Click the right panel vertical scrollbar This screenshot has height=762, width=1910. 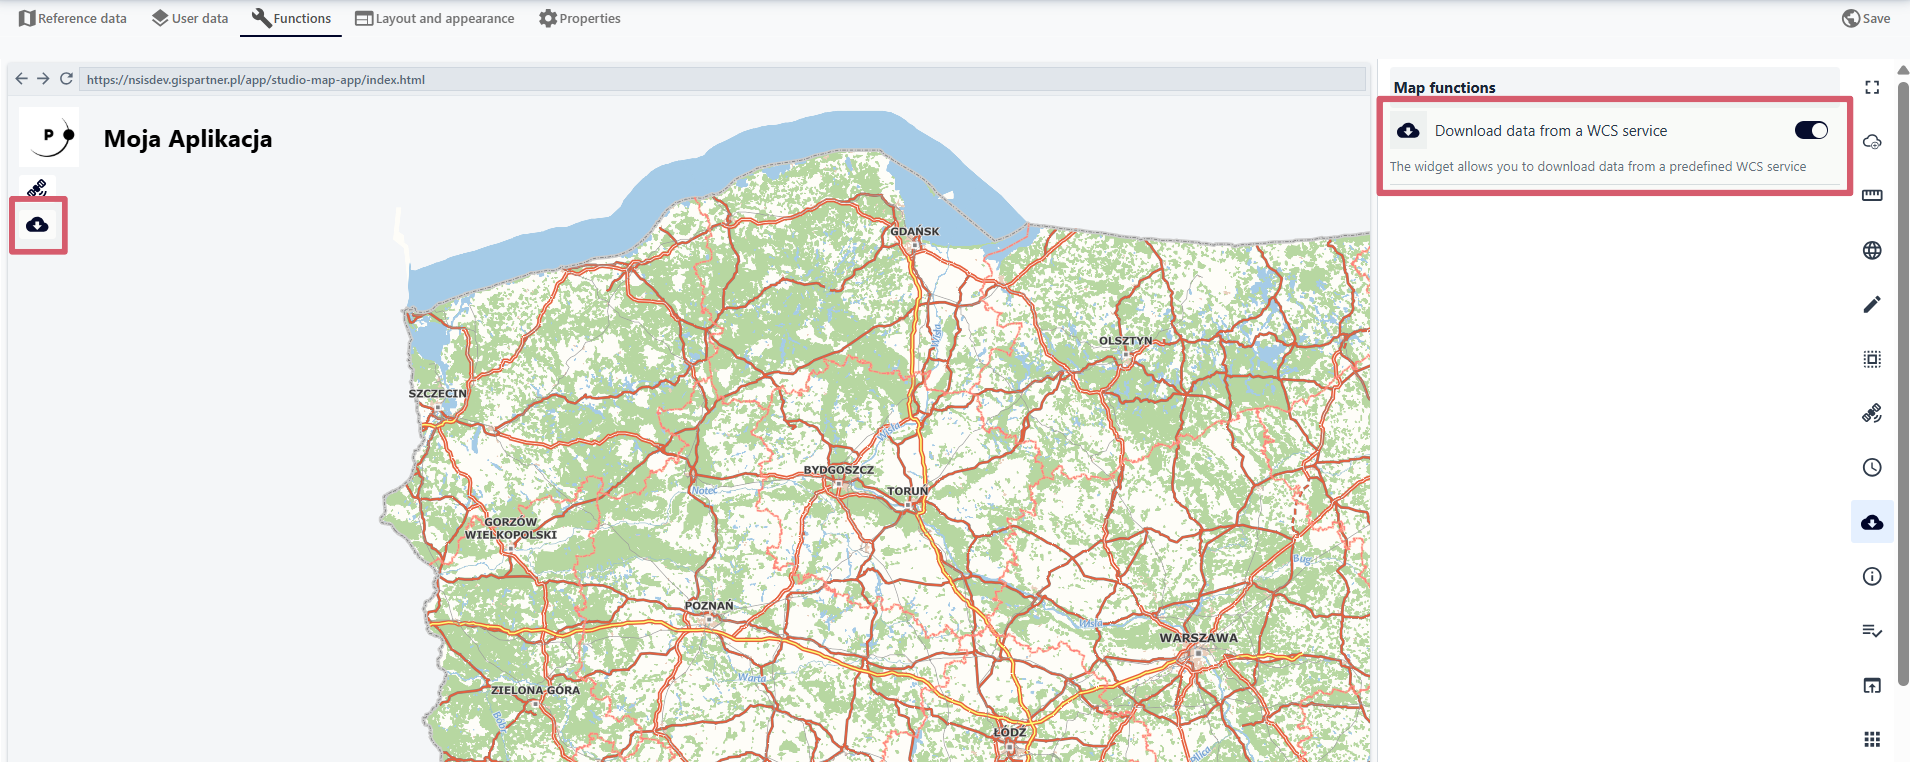coord(1903,380)
